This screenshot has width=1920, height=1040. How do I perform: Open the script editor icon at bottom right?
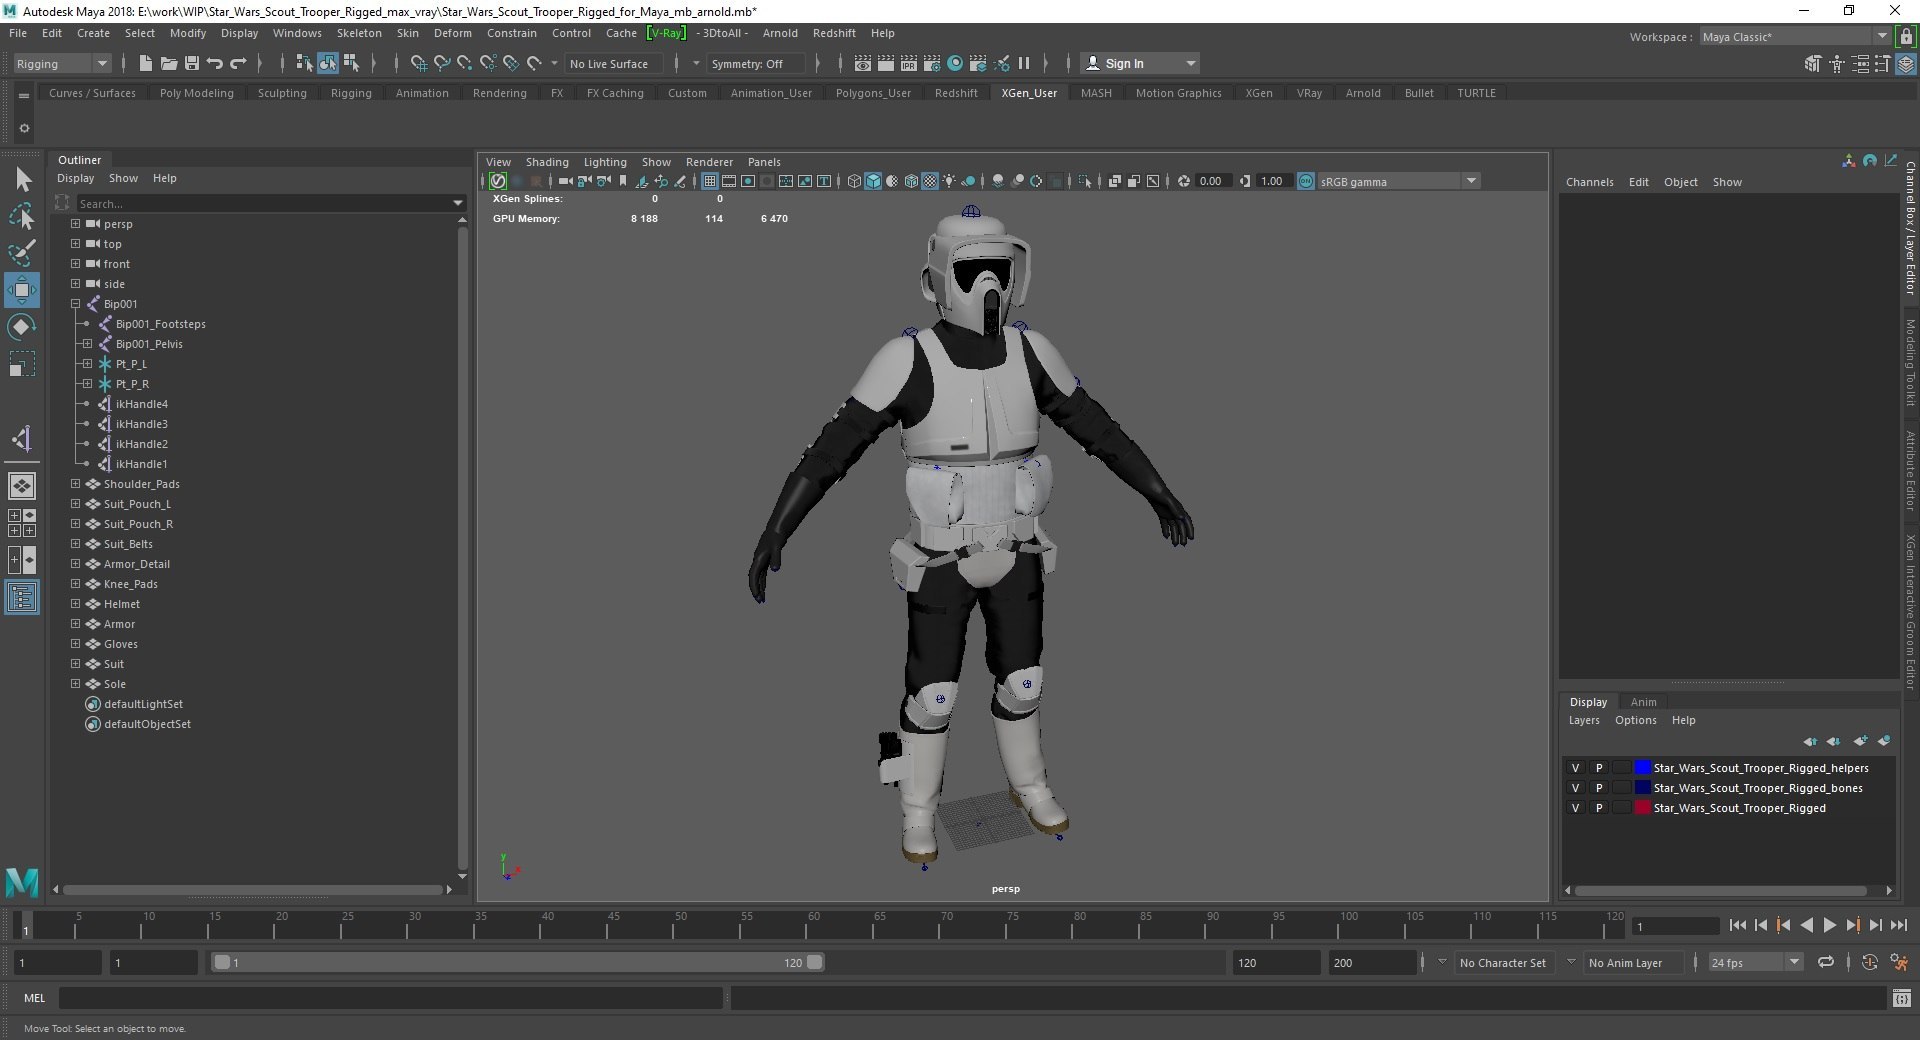[1901, 998]
